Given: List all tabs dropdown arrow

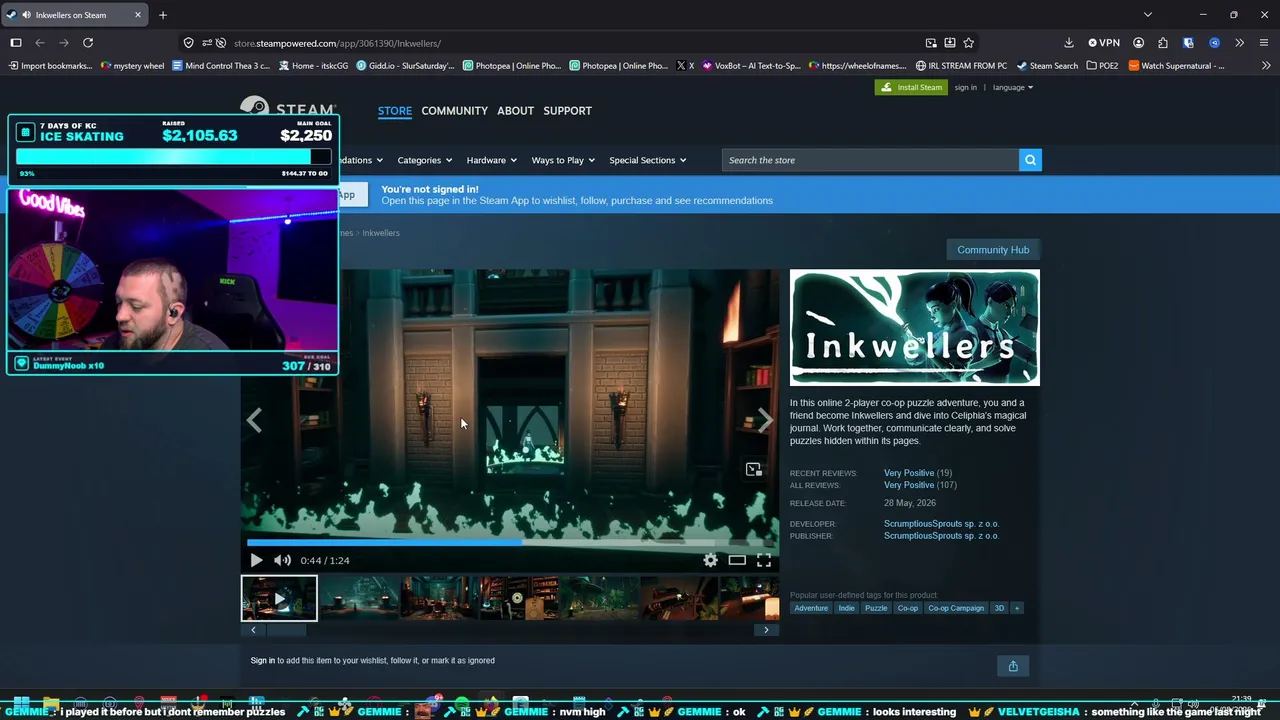Looking at the screenshot, I should pos(1148,15).
